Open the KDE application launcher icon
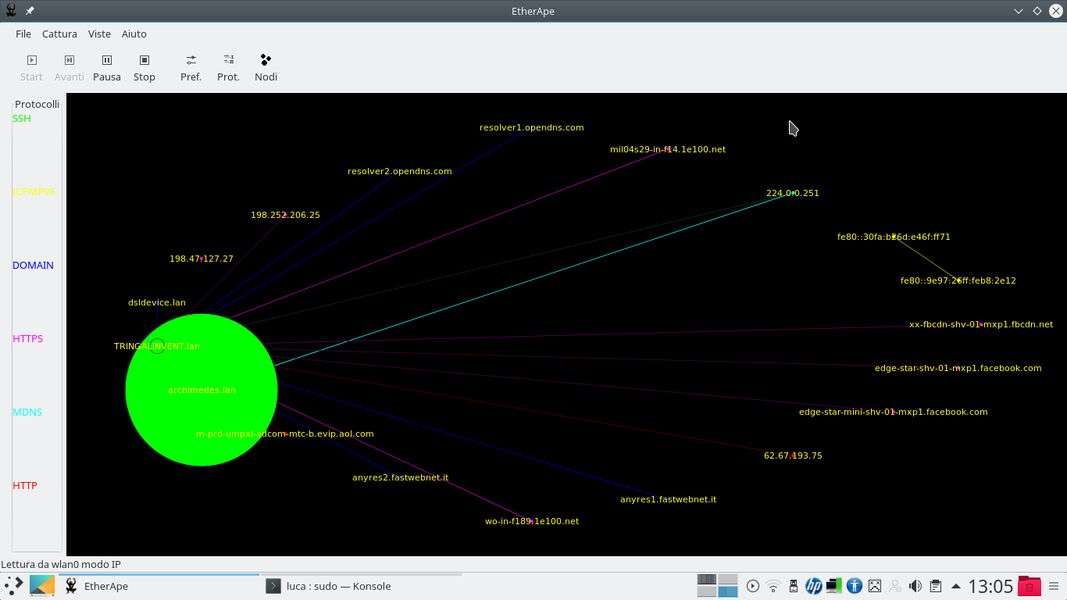The width and height of the screenshot is (1067, 600). (13, 587)
